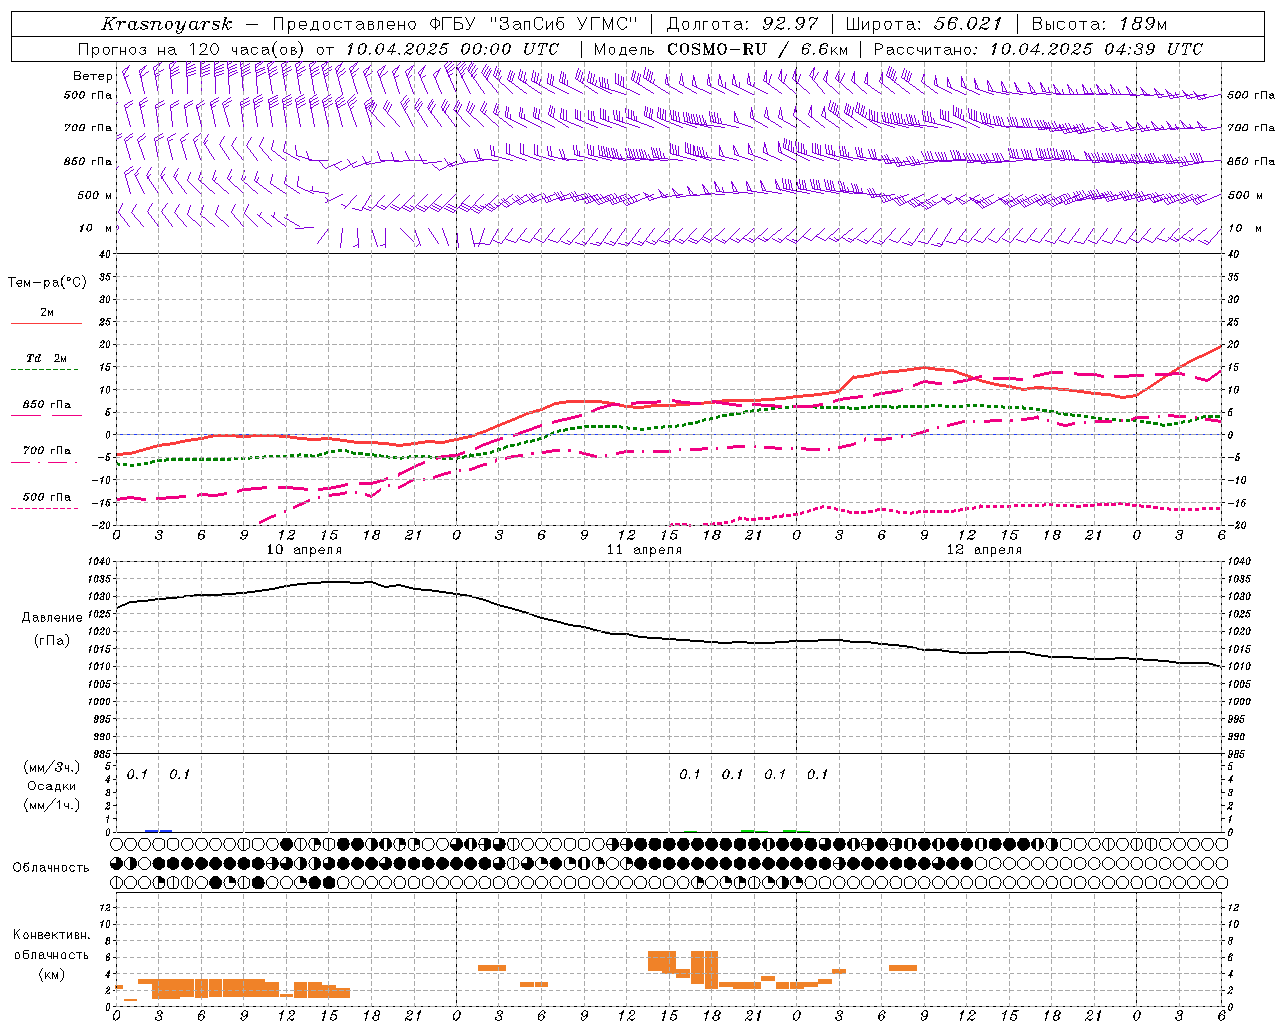Click the 12 апреля date label
The height and width of the screenshot is (1024, 1280).
point(983,550)
